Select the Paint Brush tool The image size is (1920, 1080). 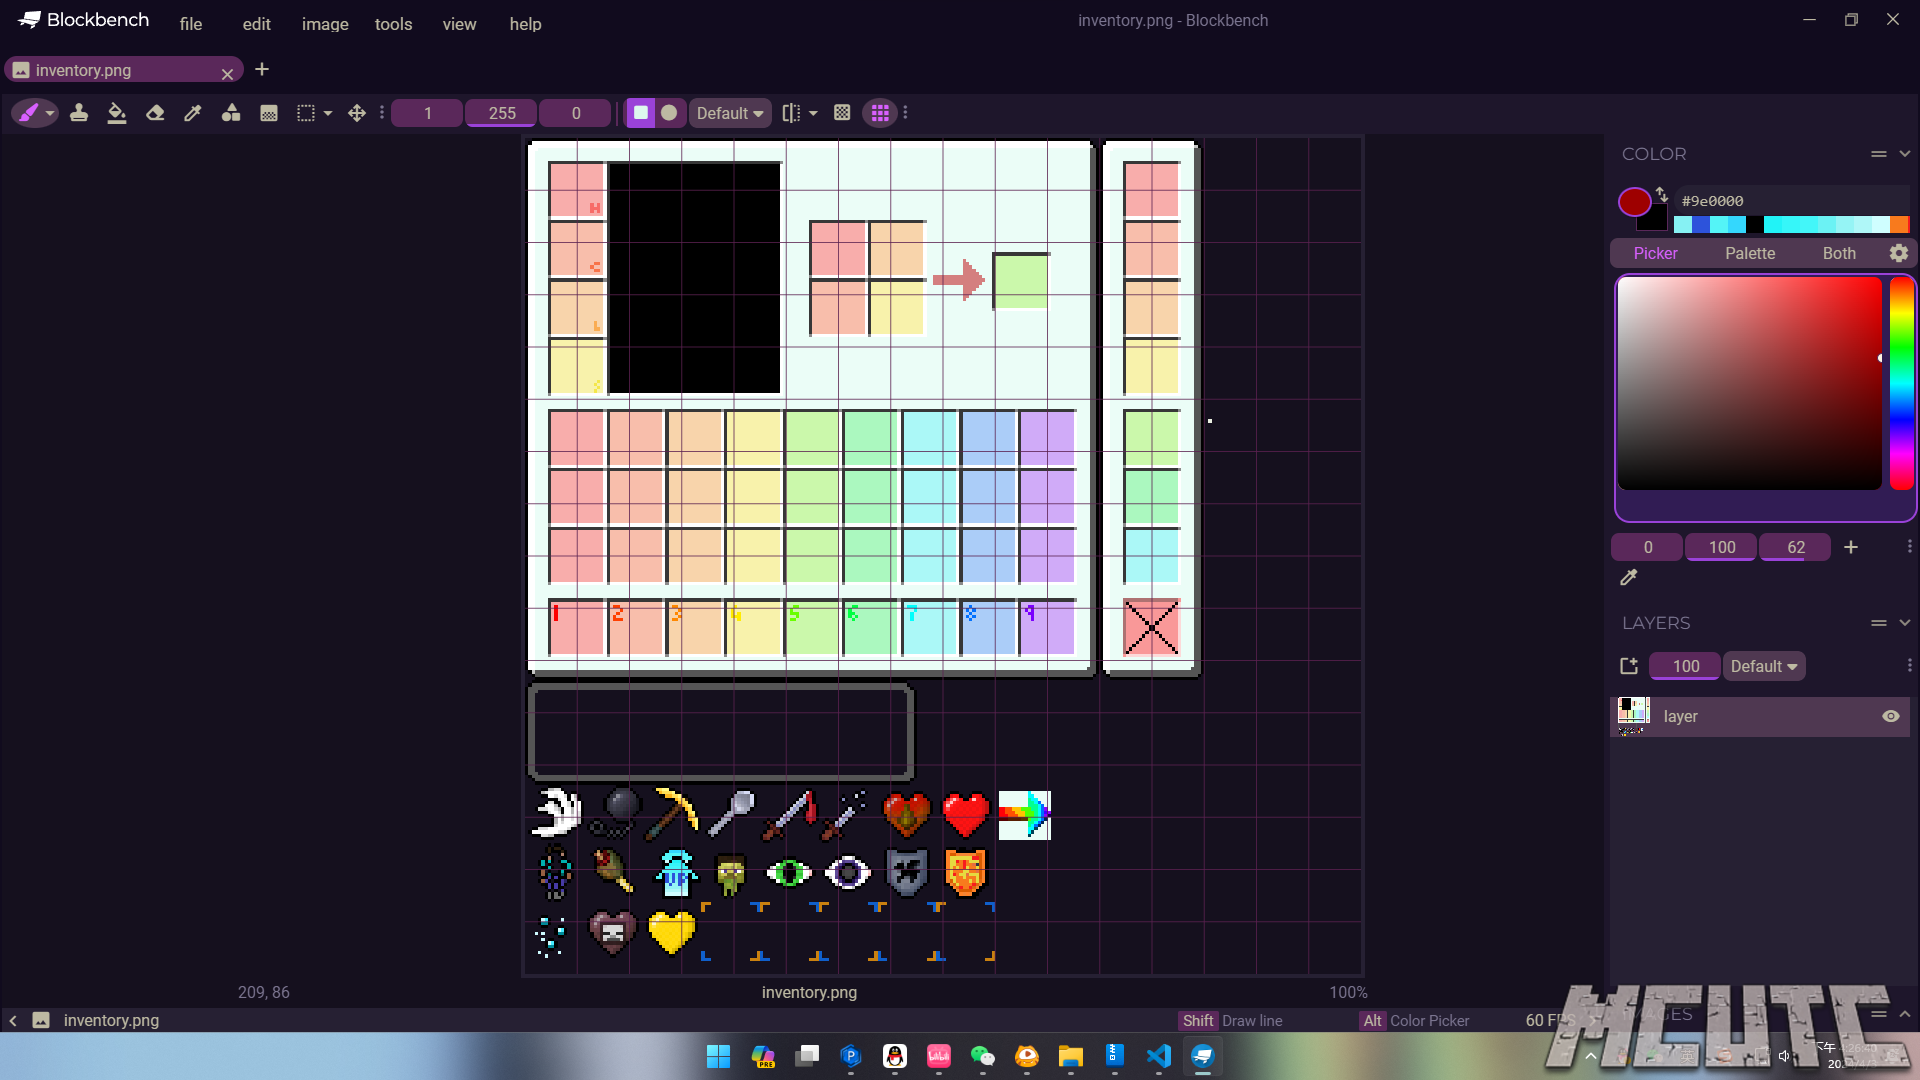[x=29, y=113]
